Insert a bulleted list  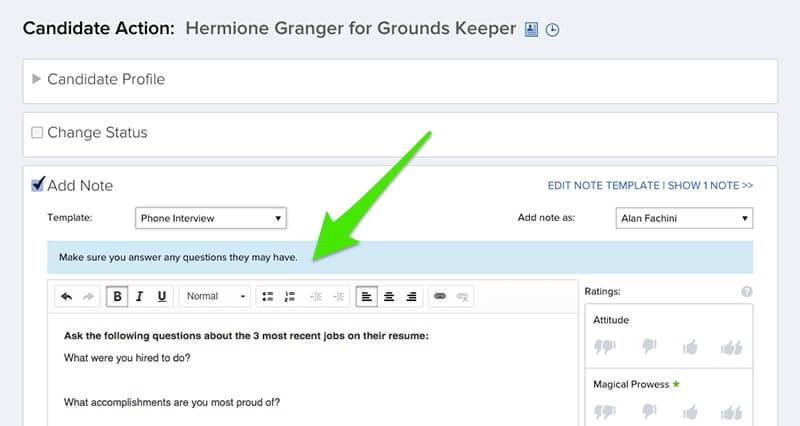click(267, 296)
